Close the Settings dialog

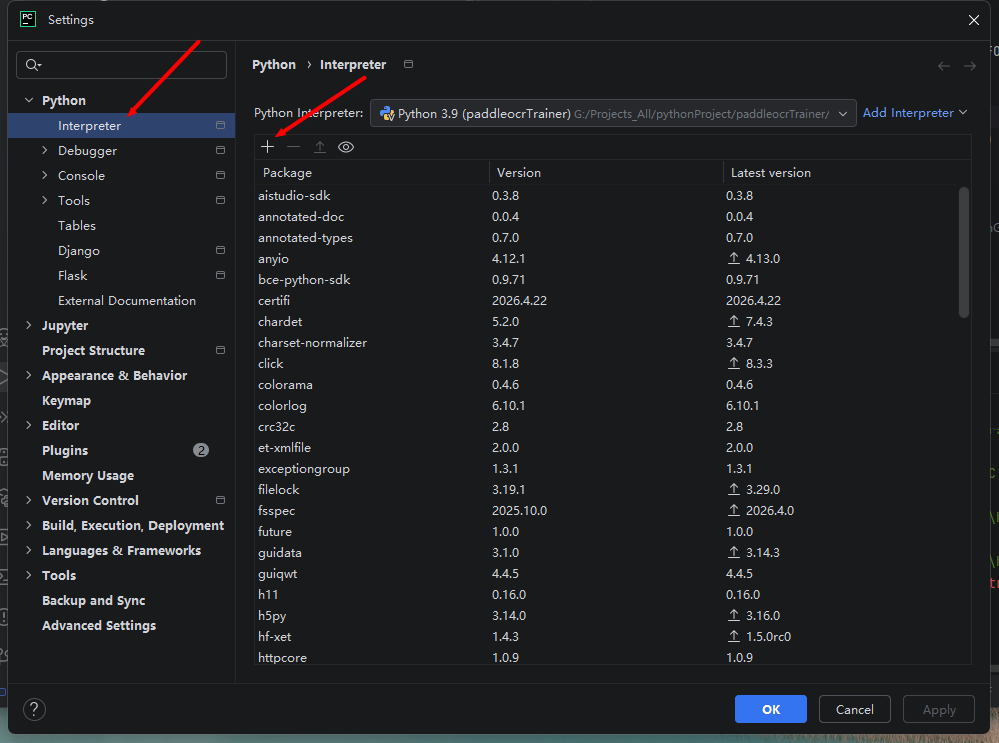tap(974, 20)
